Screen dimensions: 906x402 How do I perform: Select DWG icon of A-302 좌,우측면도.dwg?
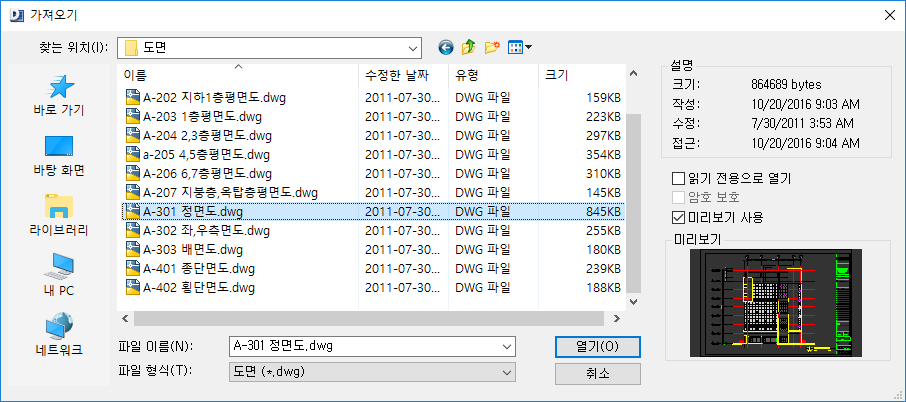(x=133, y=231)
